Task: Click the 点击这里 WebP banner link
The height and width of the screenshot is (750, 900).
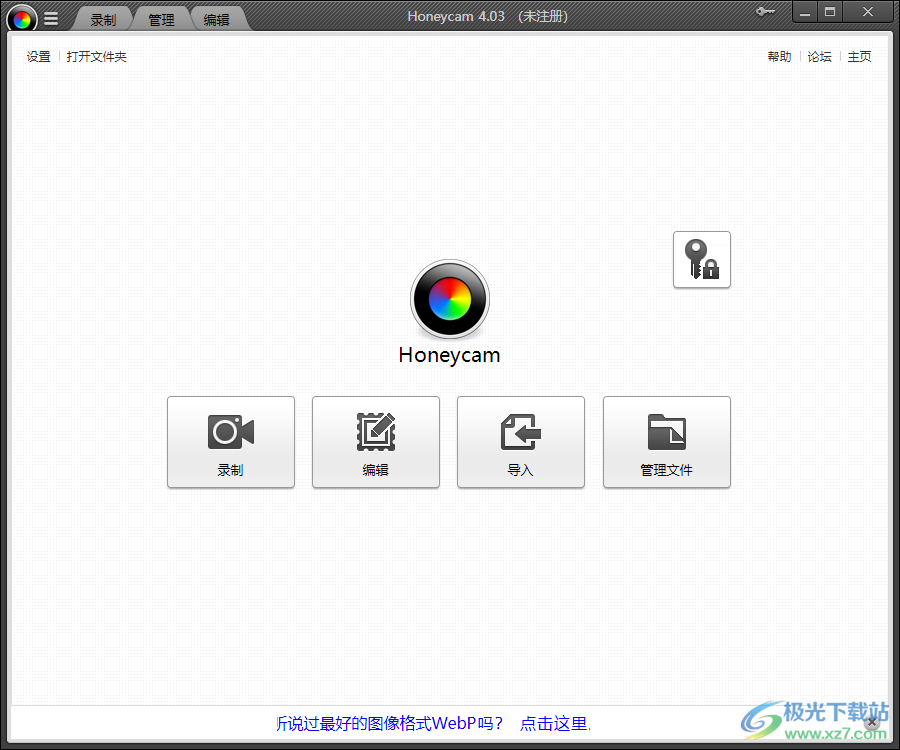Action: coord(554,723)
